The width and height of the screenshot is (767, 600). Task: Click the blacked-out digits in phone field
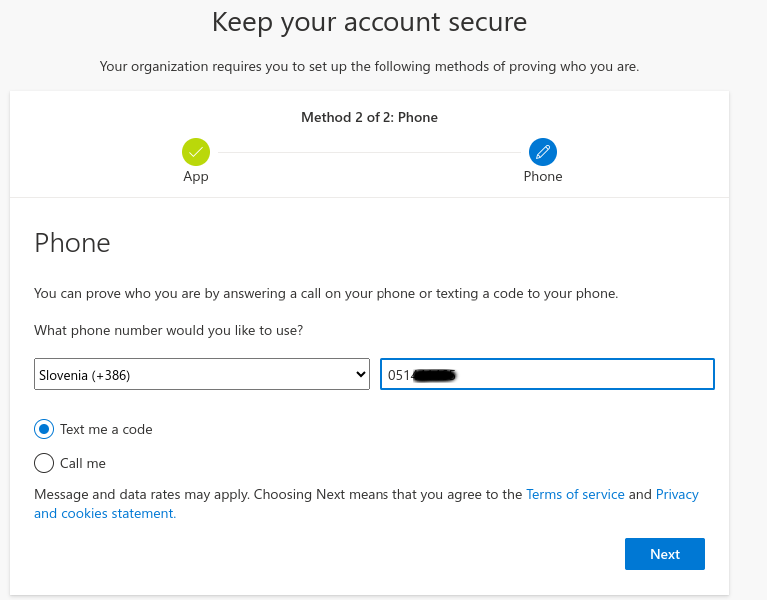coord(434,375)
